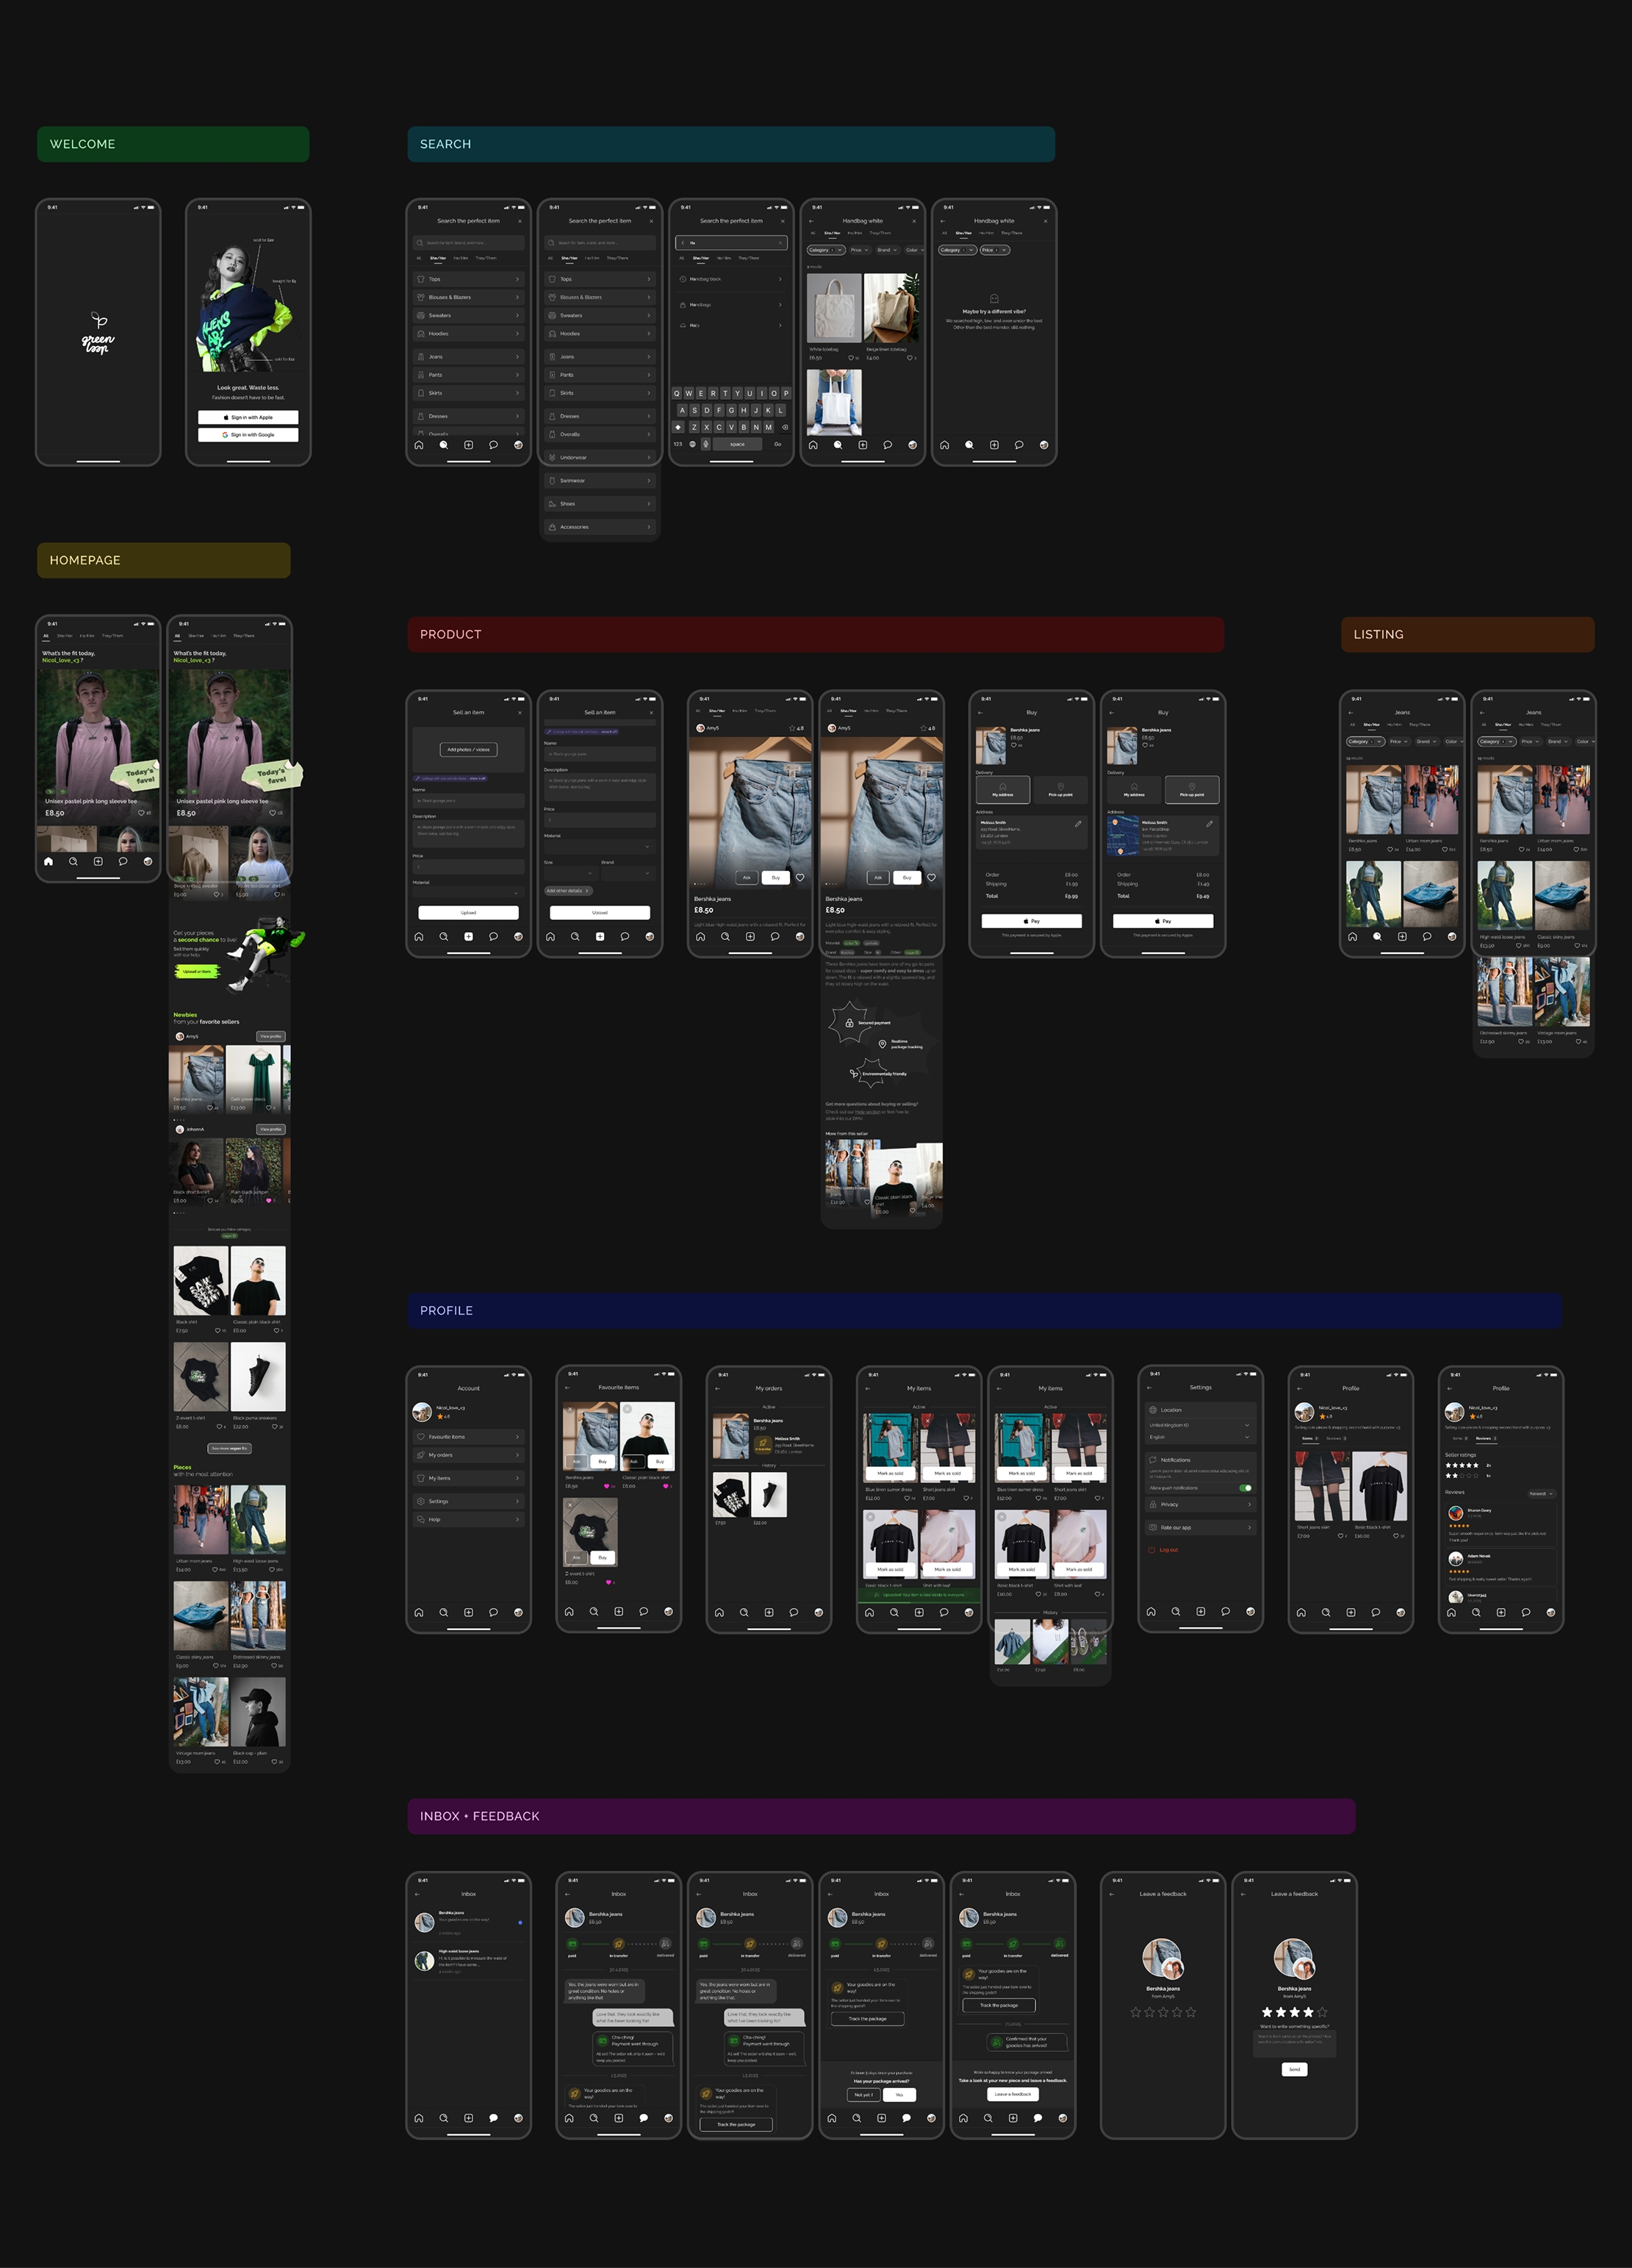The height and width of the screenshot is (2268, 1632).
Task: Tap the home icon in the first Search screen
Action: (419, 445)
